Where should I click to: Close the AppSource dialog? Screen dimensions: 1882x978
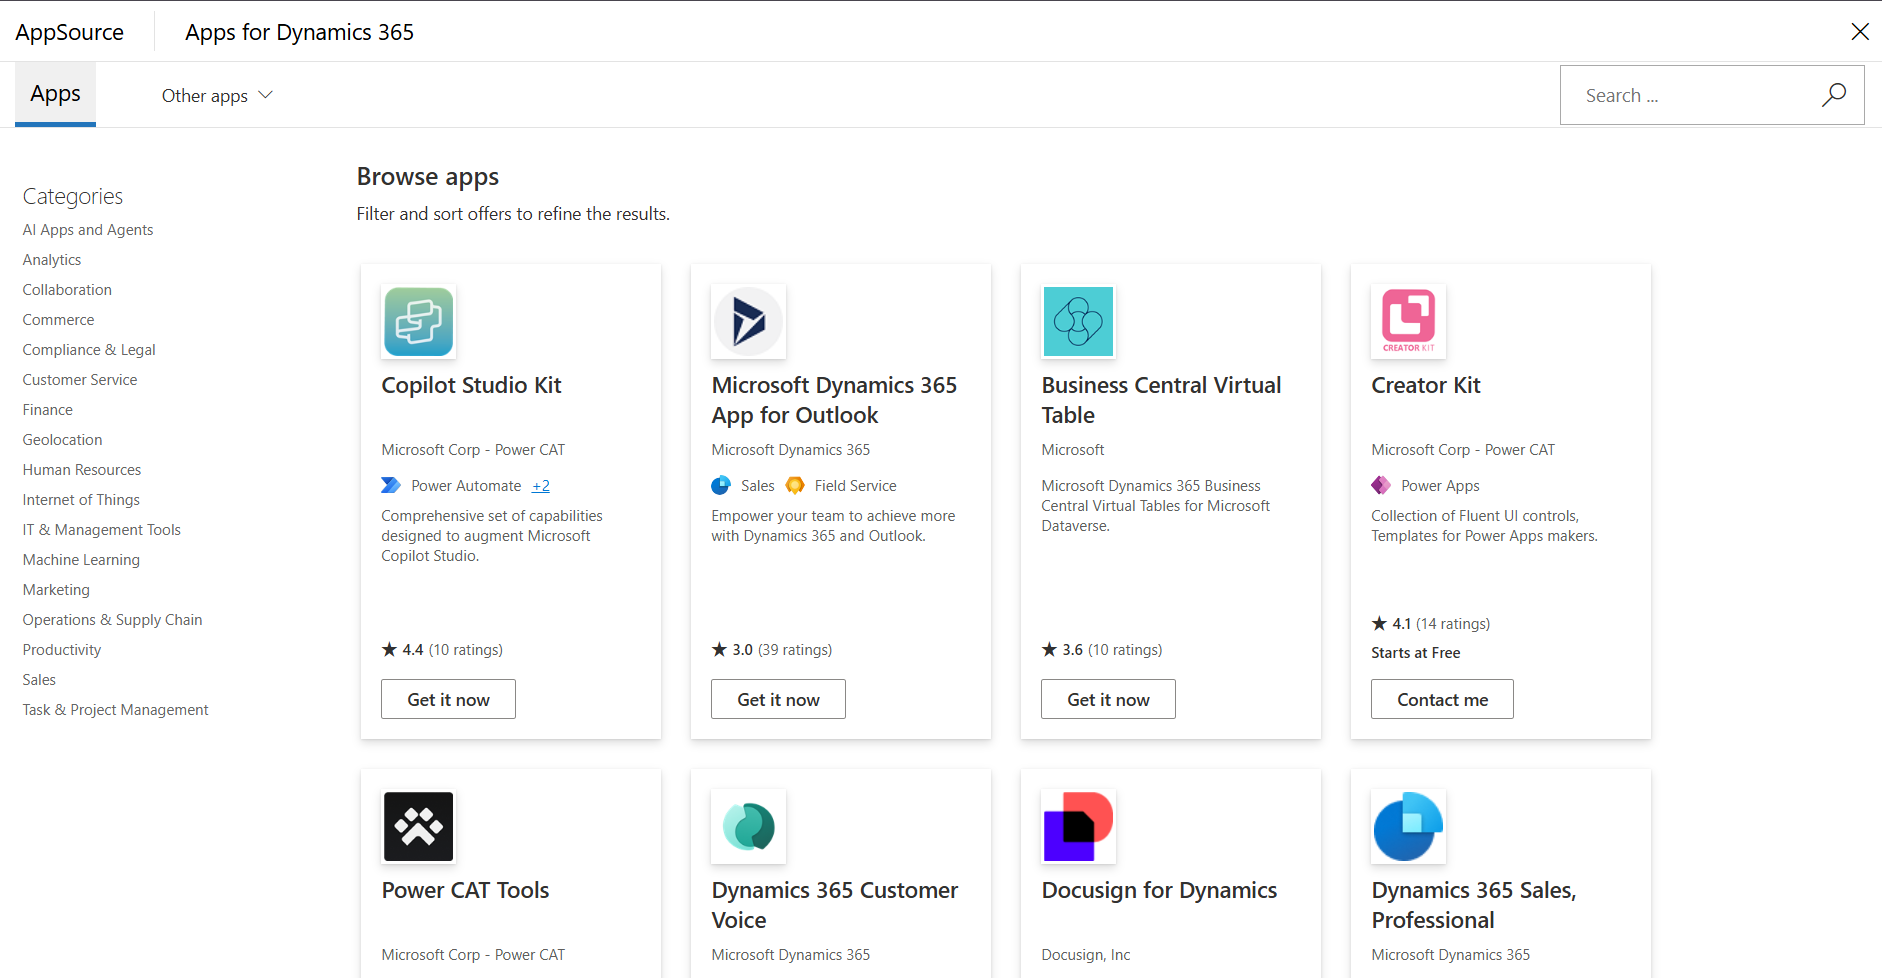coord(1860,32)
